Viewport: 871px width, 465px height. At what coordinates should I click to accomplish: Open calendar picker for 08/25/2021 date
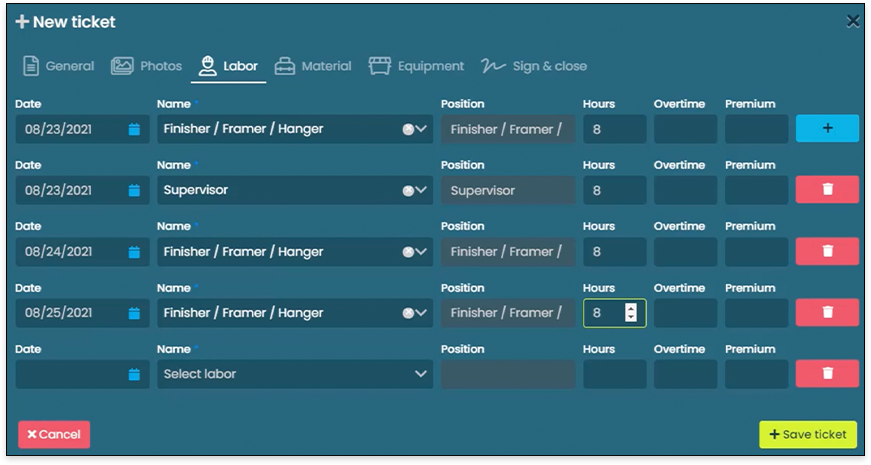tap(134, 313)
